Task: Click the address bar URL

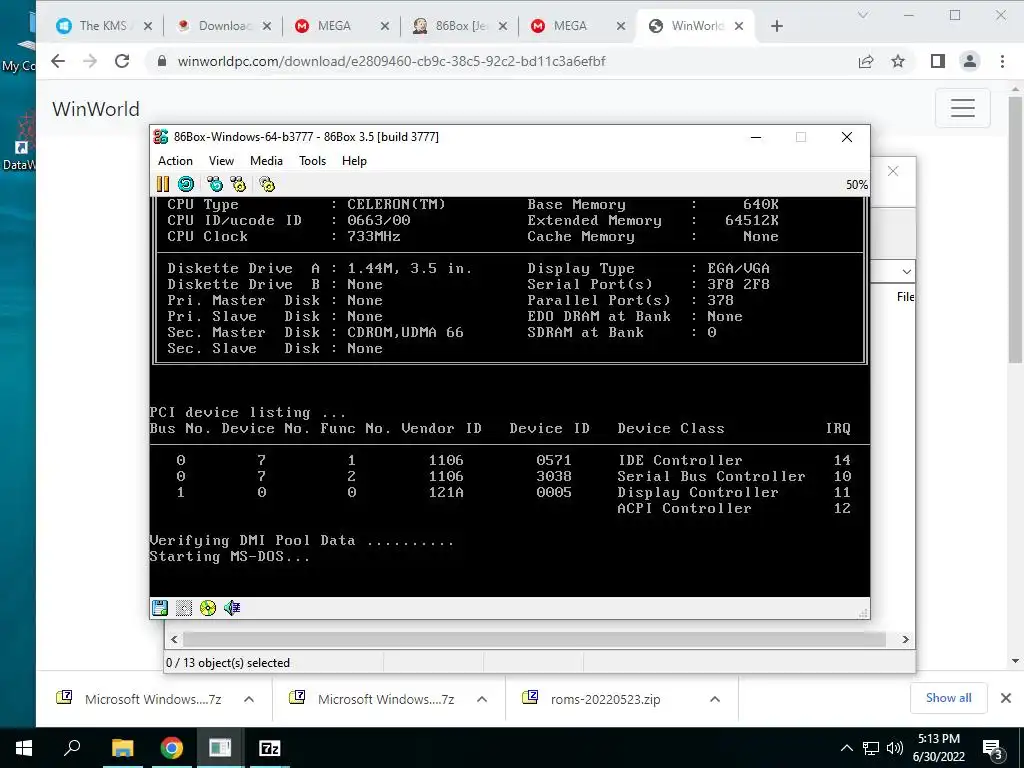Action: (391, 61)
